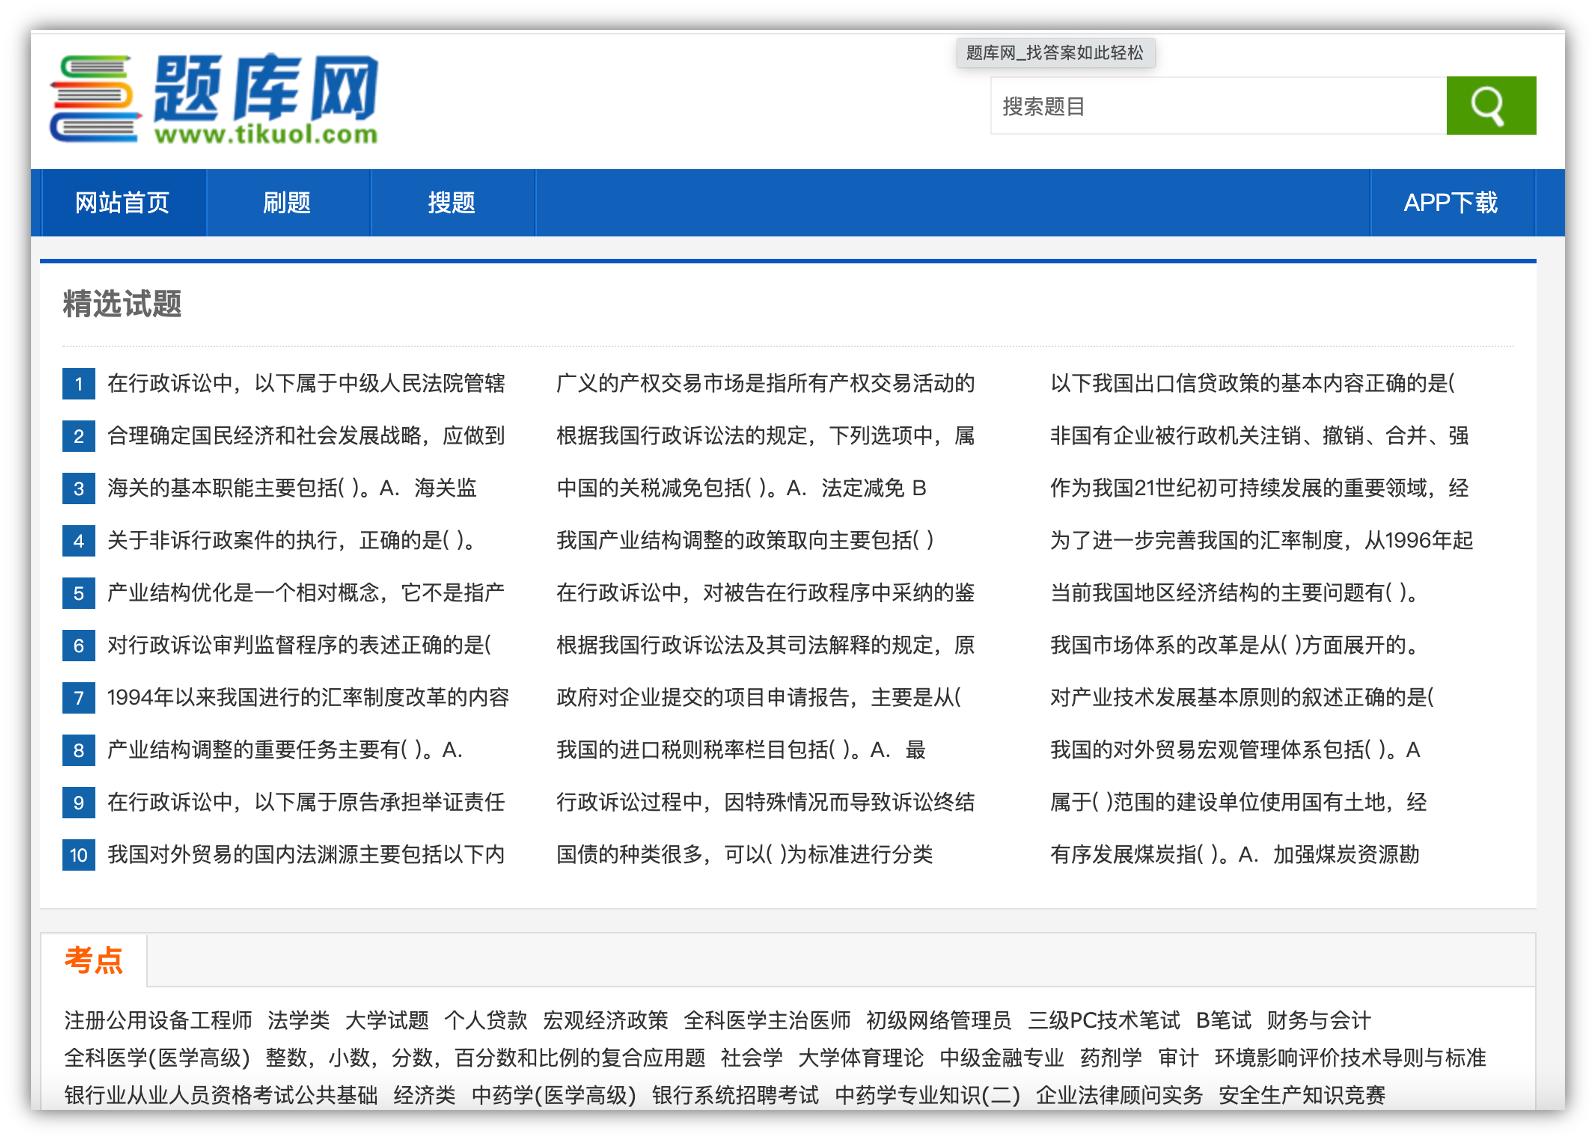Open the 安全生产知识竞赛 topic

click(1302, 1095)
